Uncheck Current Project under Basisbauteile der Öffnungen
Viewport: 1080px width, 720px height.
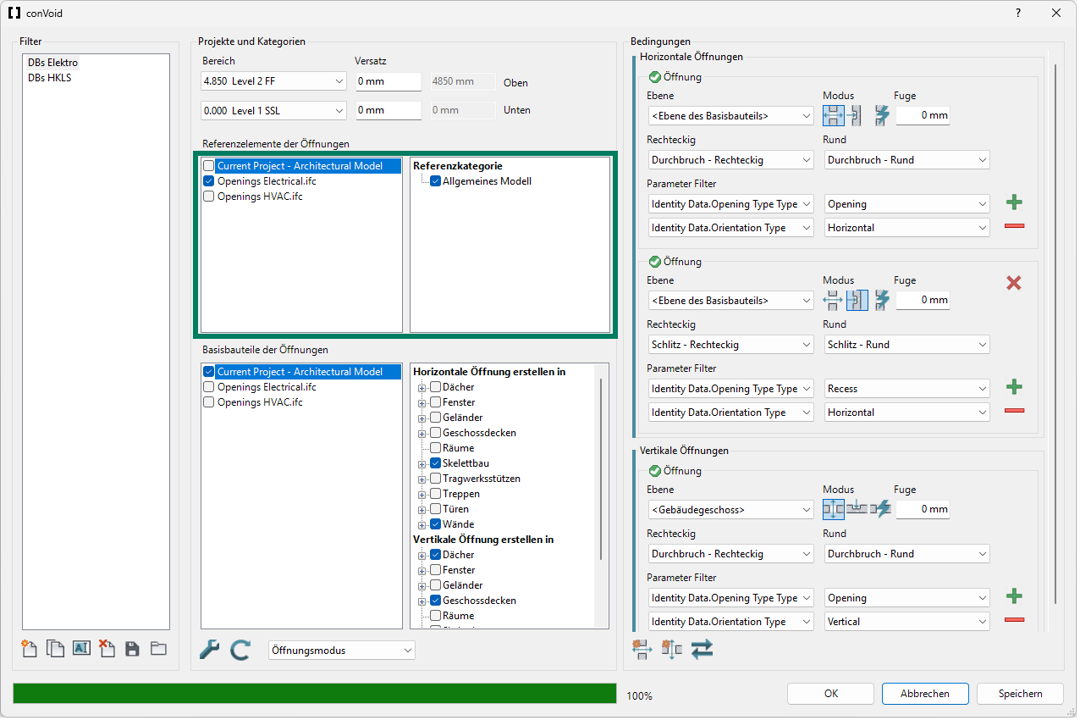tap(209, 372)
